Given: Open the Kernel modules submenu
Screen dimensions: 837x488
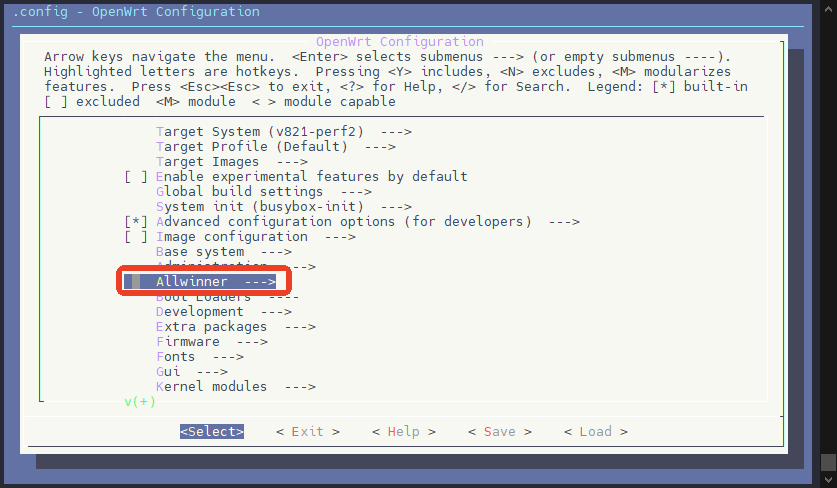Looking at the screenshot, I should pyautogui.click(x=235, y=386).
